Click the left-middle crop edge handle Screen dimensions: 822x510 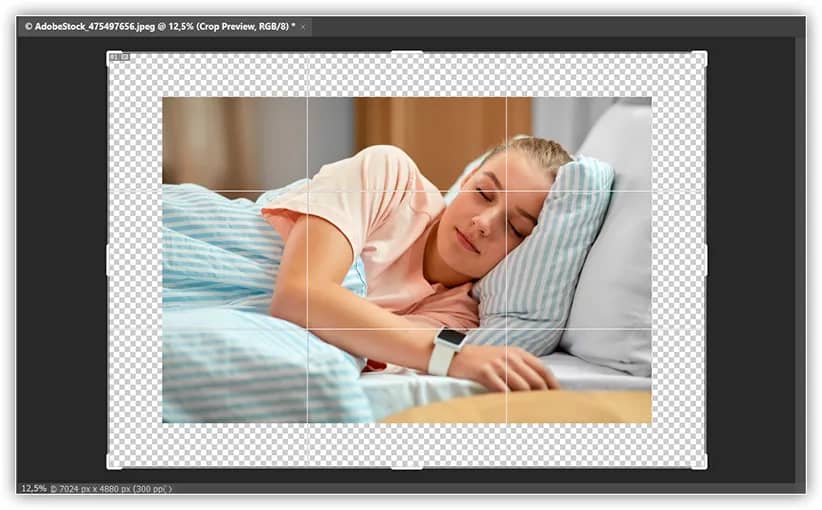[x=108, y=260]
